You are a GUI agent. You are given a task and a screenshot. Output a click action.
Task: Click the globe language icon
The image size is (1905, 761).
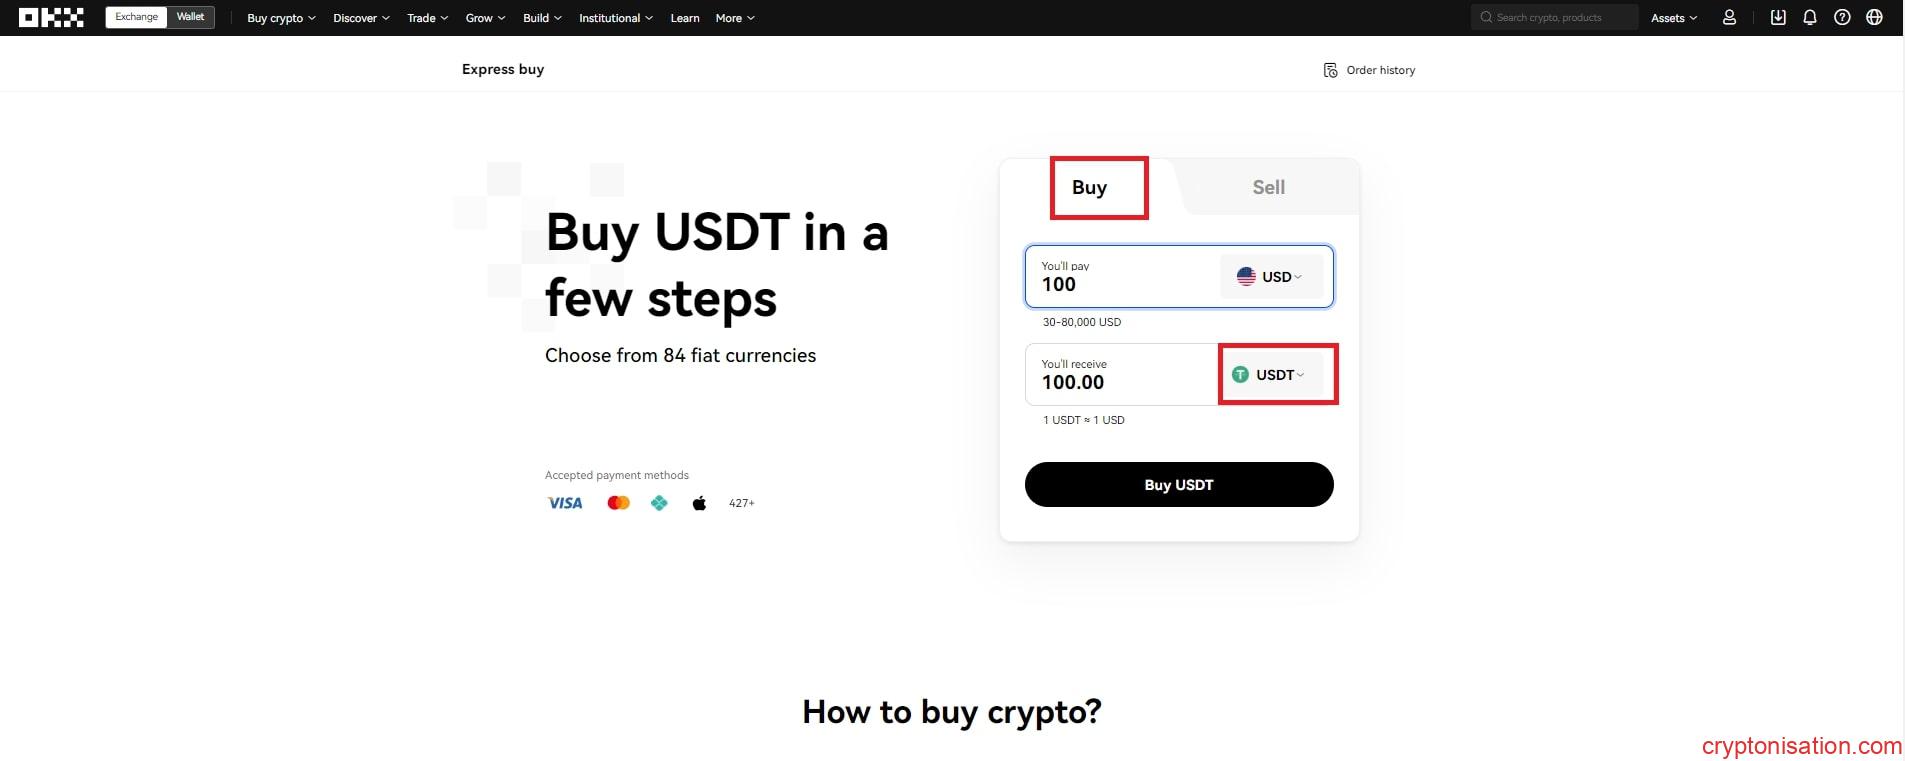point(1875,18)
